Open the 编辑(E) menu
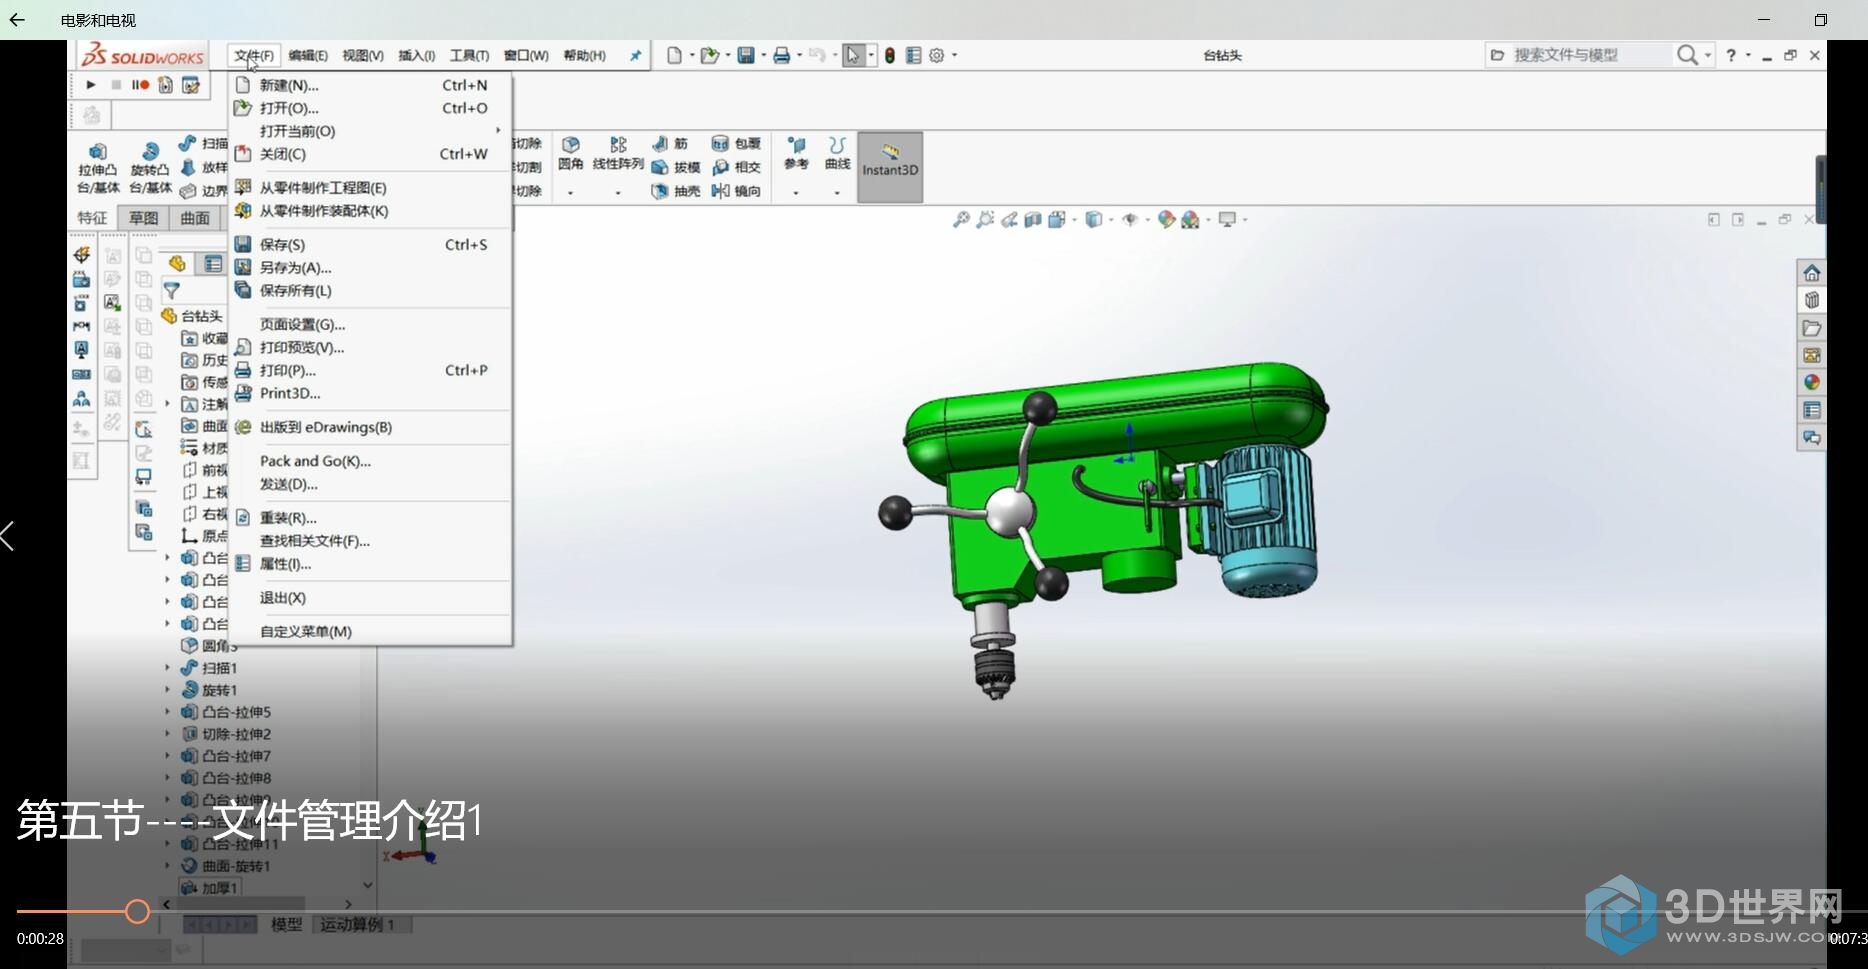 (x=307, y=55)
